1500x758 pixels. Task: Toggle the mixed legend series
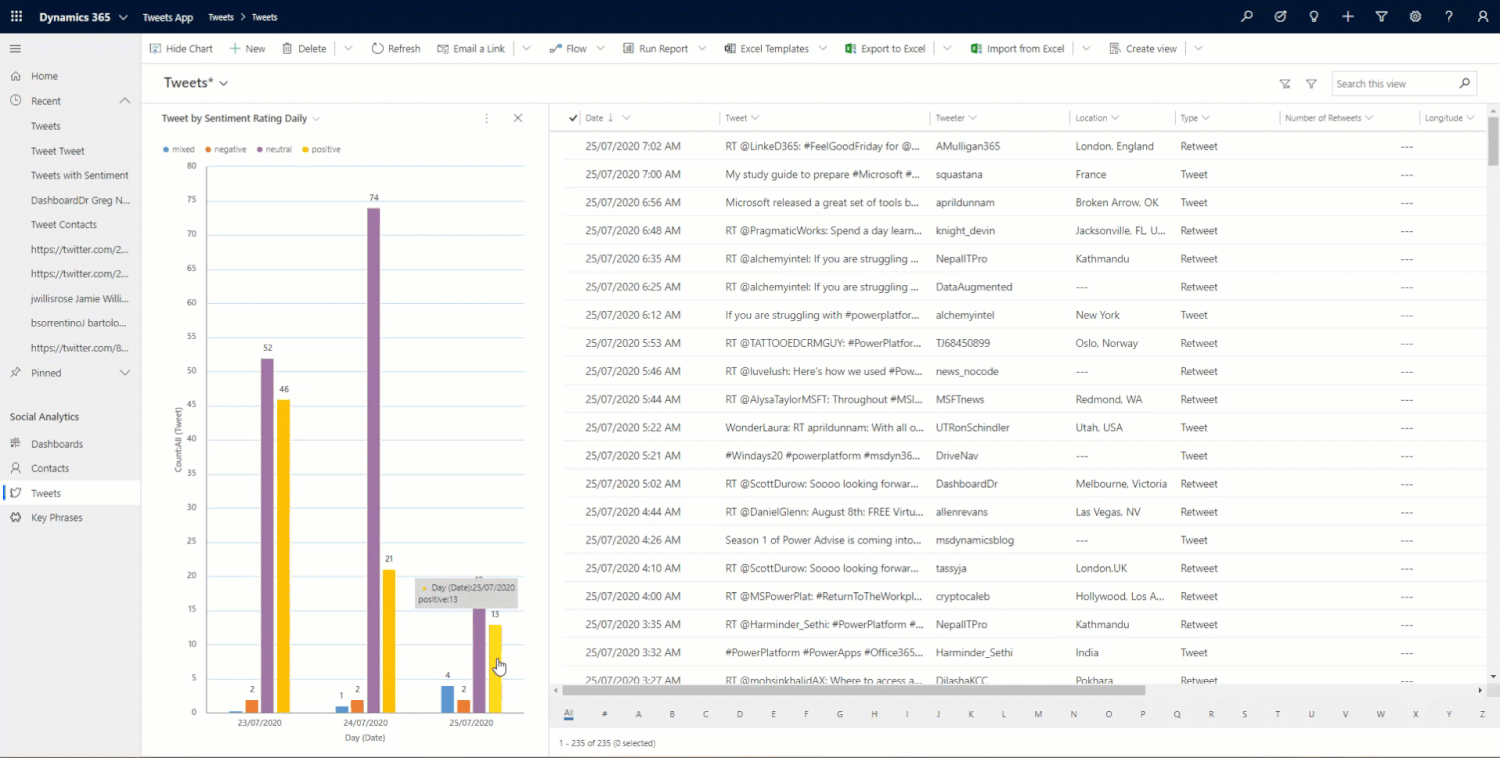[x=179, y=149]
